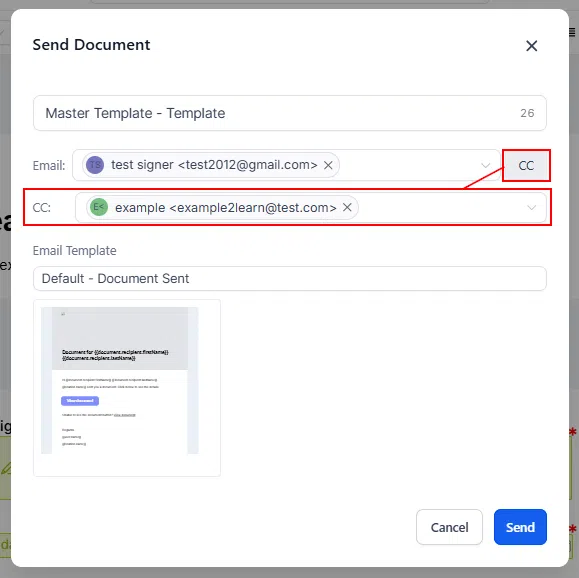579x578 pixels.
Task: Remove example2learn recipient from CC field
Action: click(347, 207)
